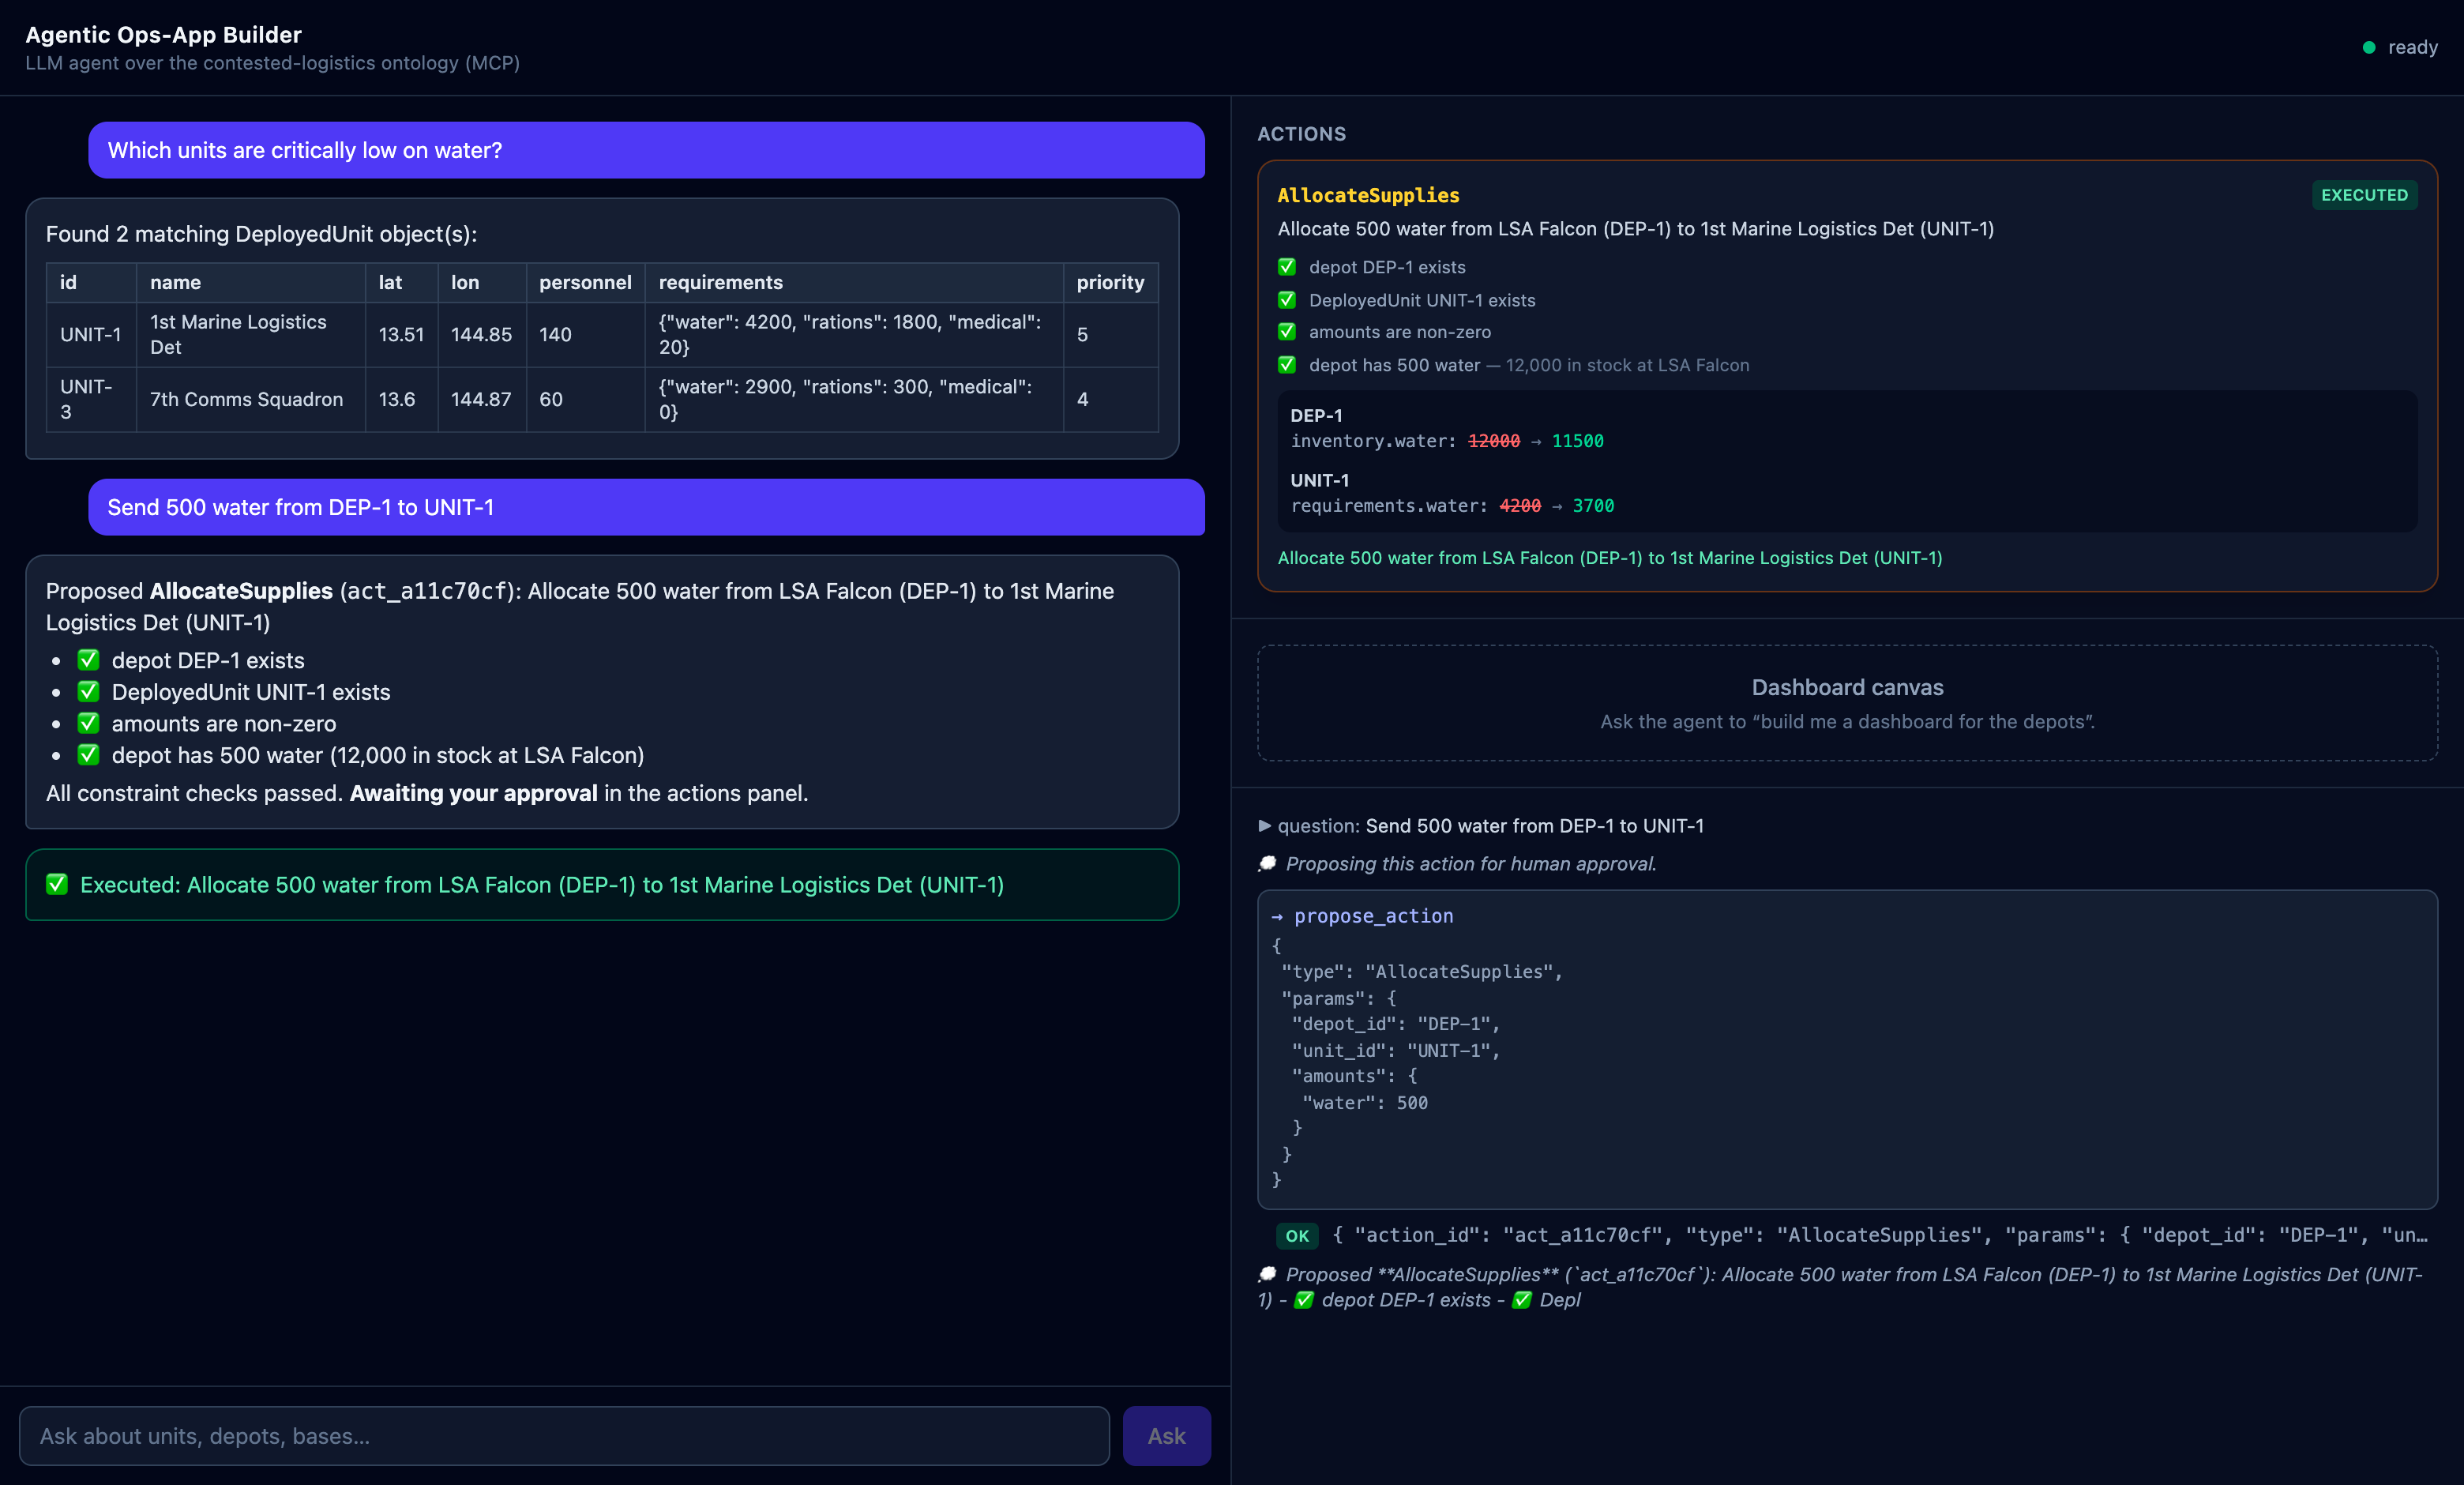Click the requirements cell with water 2900
This screenshot has height=1485, width=2464.
(x=854, y=399)
